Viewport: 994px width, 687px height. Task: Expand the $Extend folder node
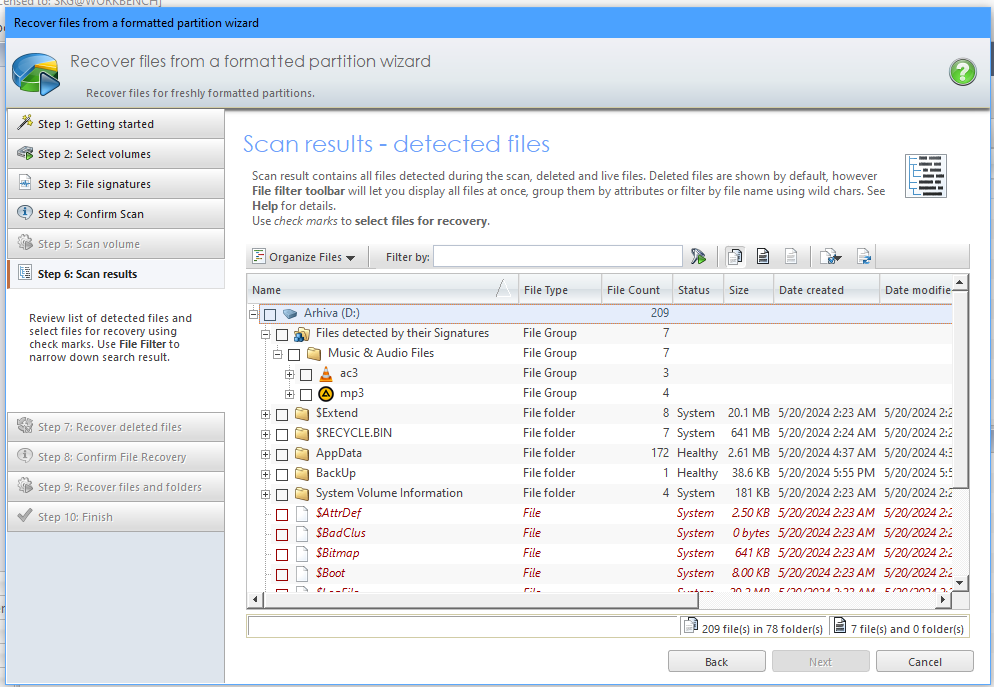pyautogui.click(x=266, y=414)
